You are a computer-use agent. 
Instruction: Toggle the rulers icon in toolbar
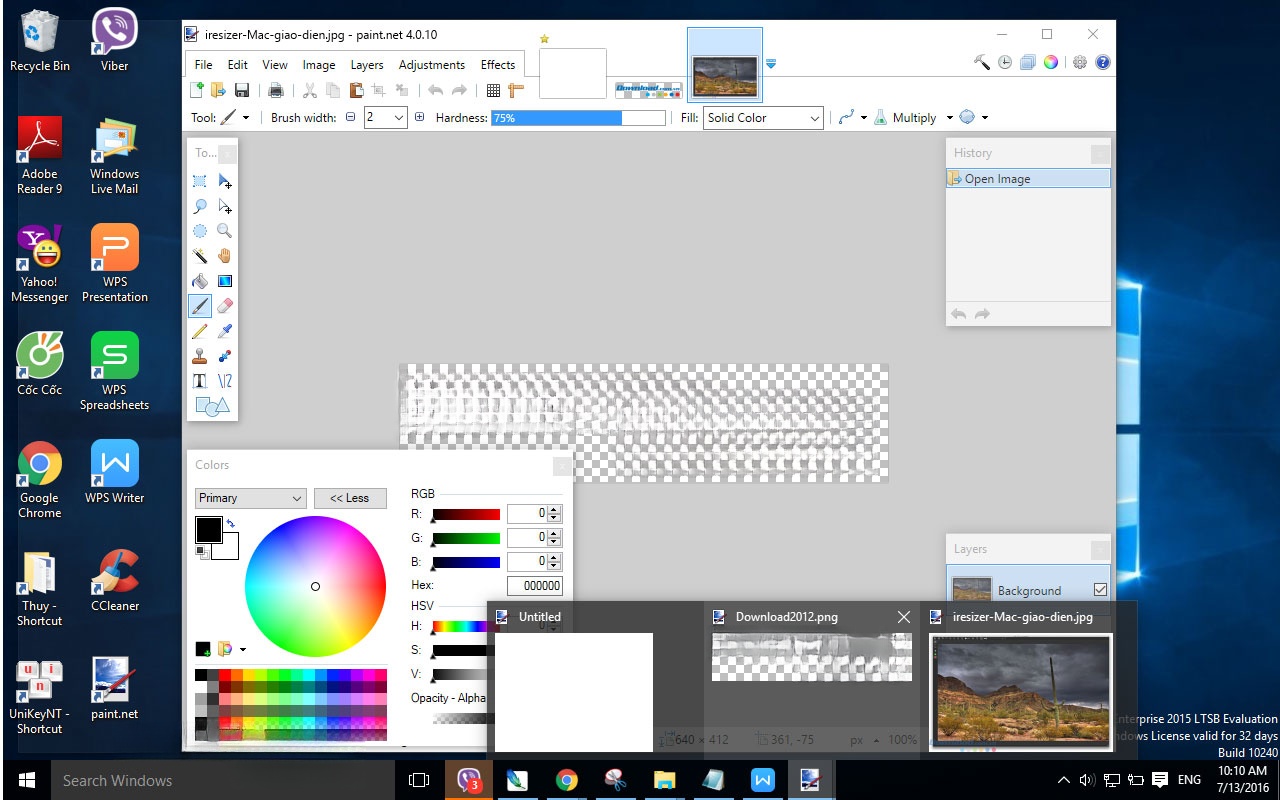point(516,90)
